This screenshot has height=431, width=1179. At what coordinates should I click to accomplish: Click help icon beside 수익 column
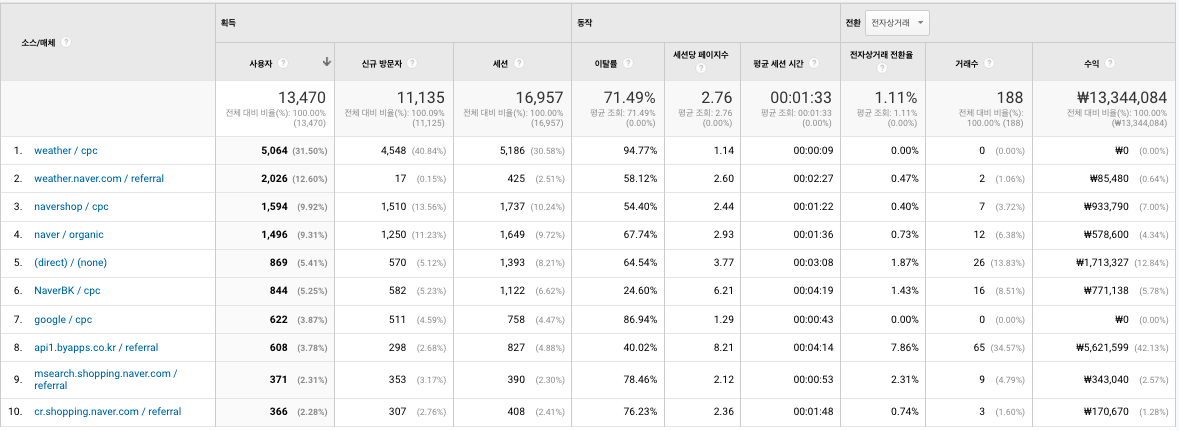point(1110,63)
